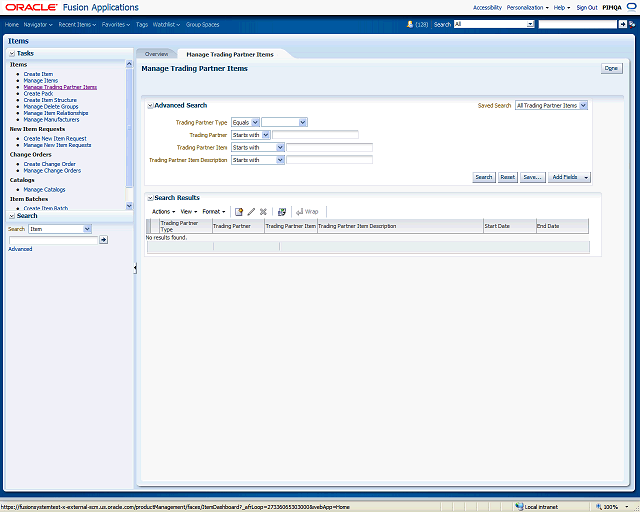
Task: Click the left panel Search go arrow
Action: click(x=104, y=240)
